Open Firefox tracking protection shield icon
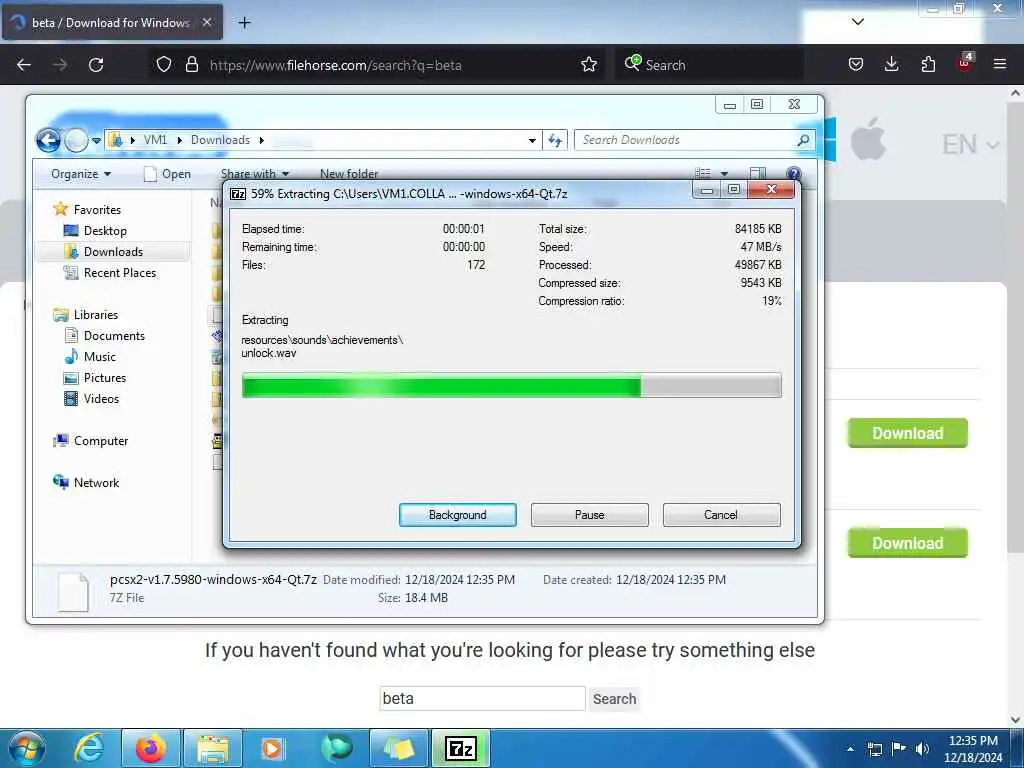 click(x=164, y=65)
